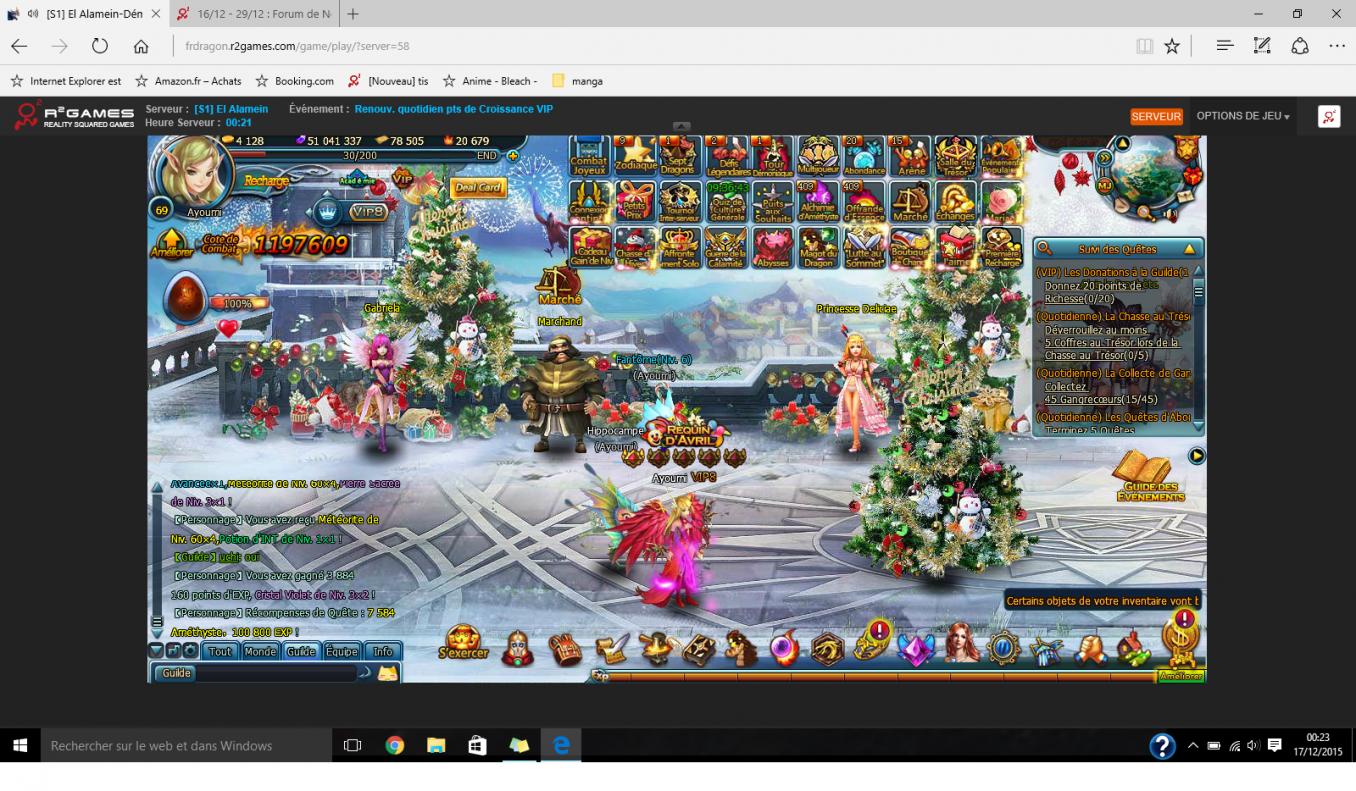
Task: Open the OPTIONS DE JEU dropdown
Action: click(x=1242, y=116)
